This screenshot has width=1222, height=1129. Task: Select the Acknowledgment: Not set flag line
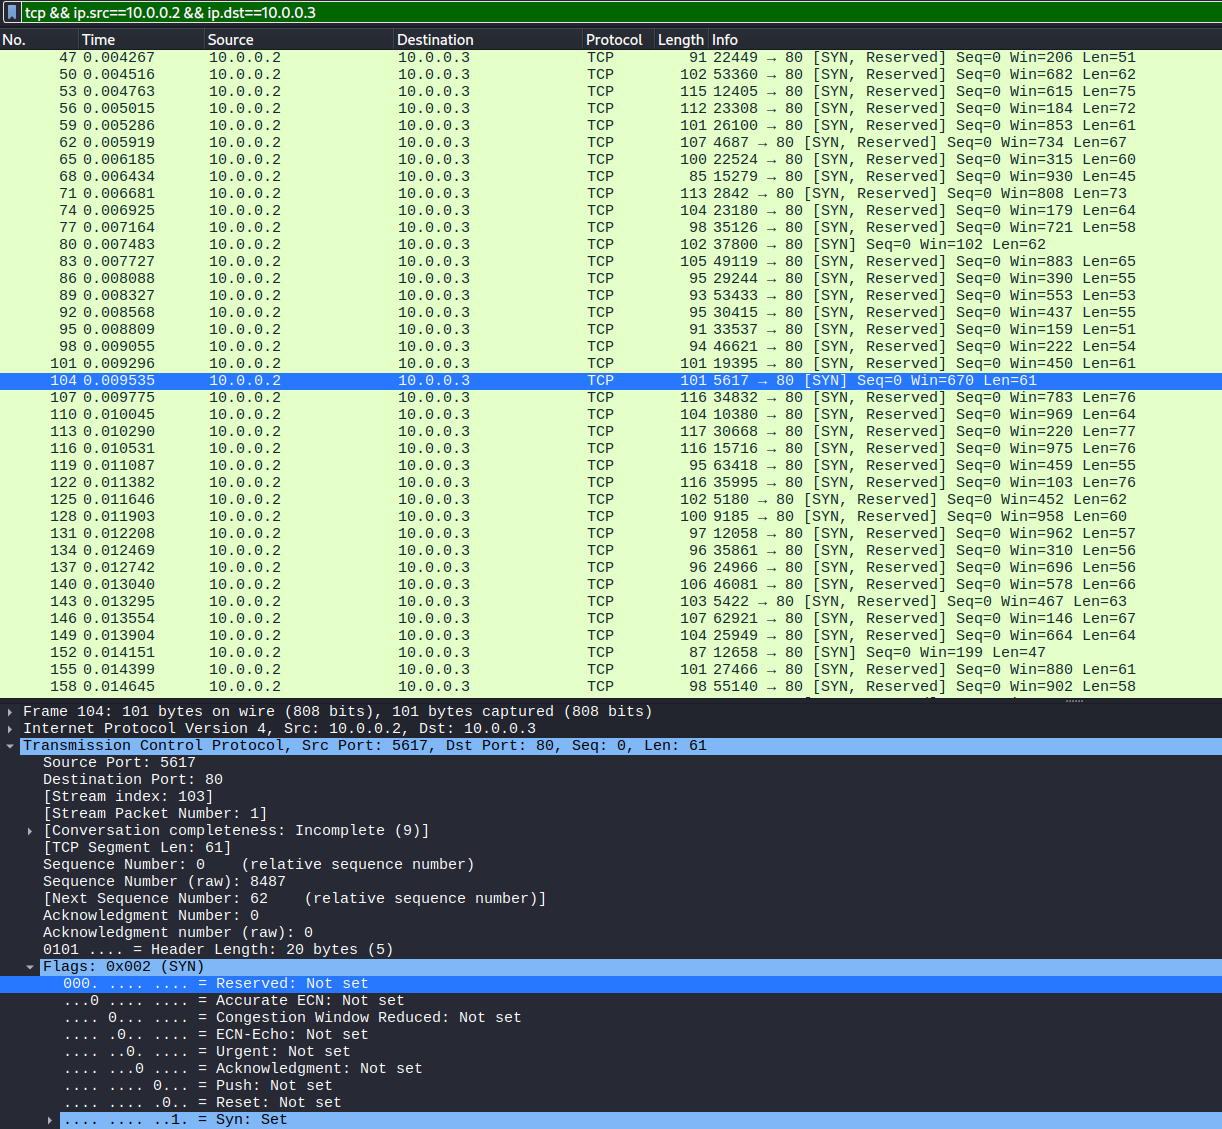tap(292, 1069)
